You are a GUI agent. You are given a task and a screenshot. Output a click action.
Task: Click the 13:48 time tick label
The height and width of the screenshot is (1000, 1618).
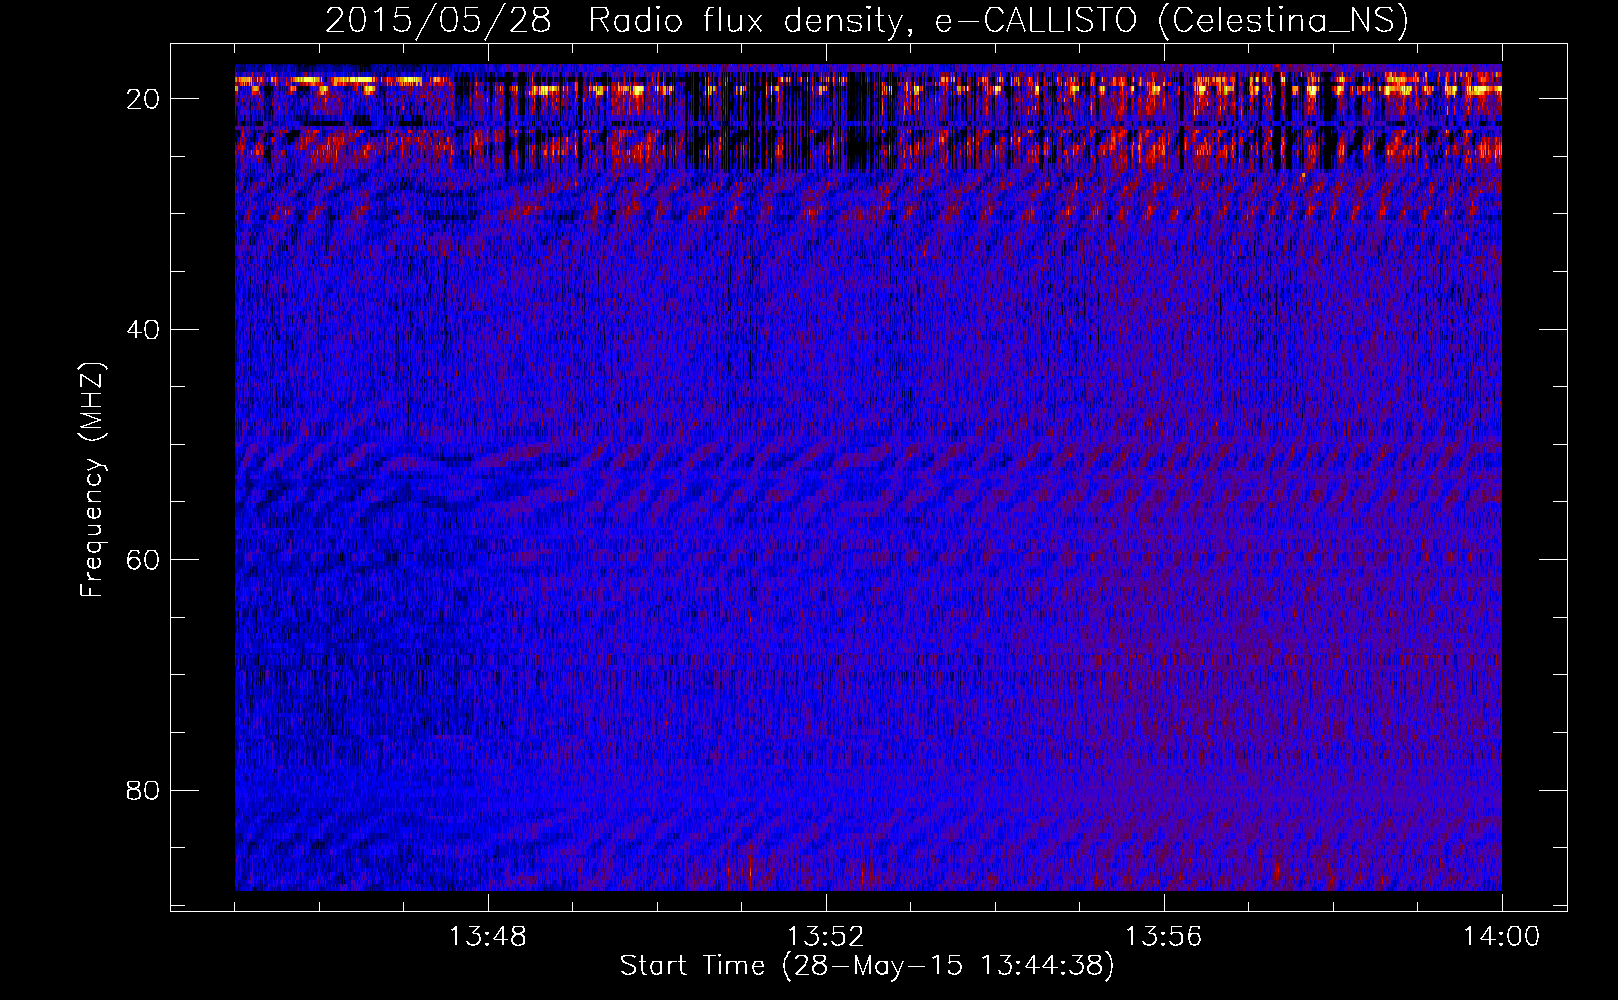[x=487, y=937]
